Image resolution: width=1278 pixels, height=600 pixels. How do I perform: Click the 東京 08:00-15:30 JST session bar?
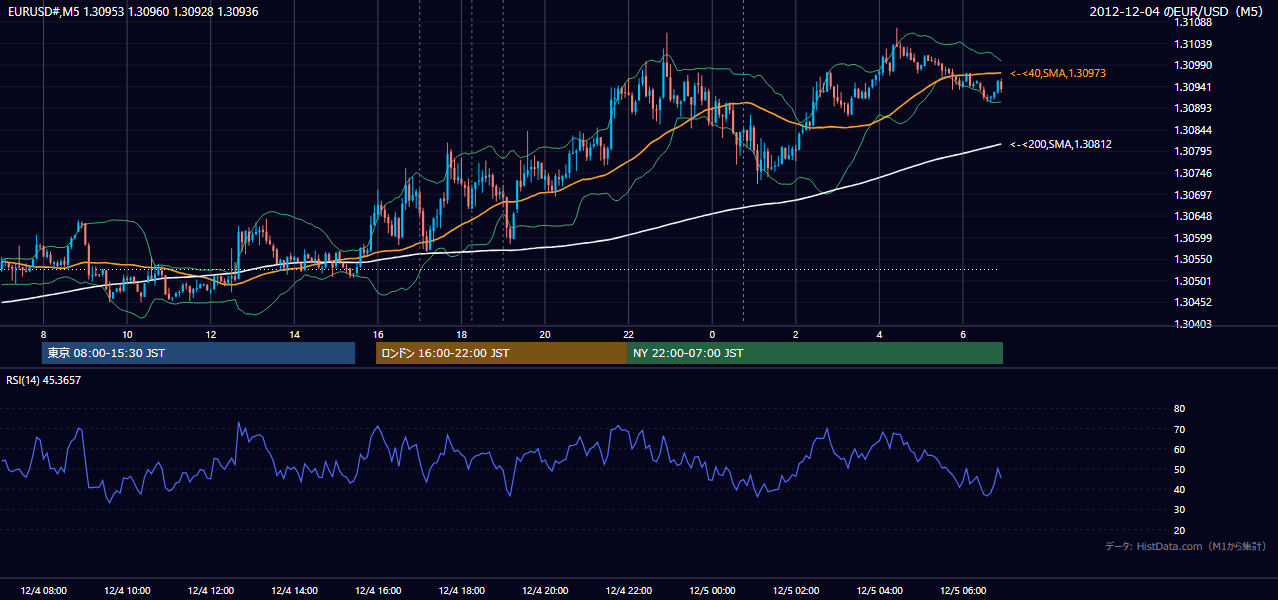(x=198, y=353)
